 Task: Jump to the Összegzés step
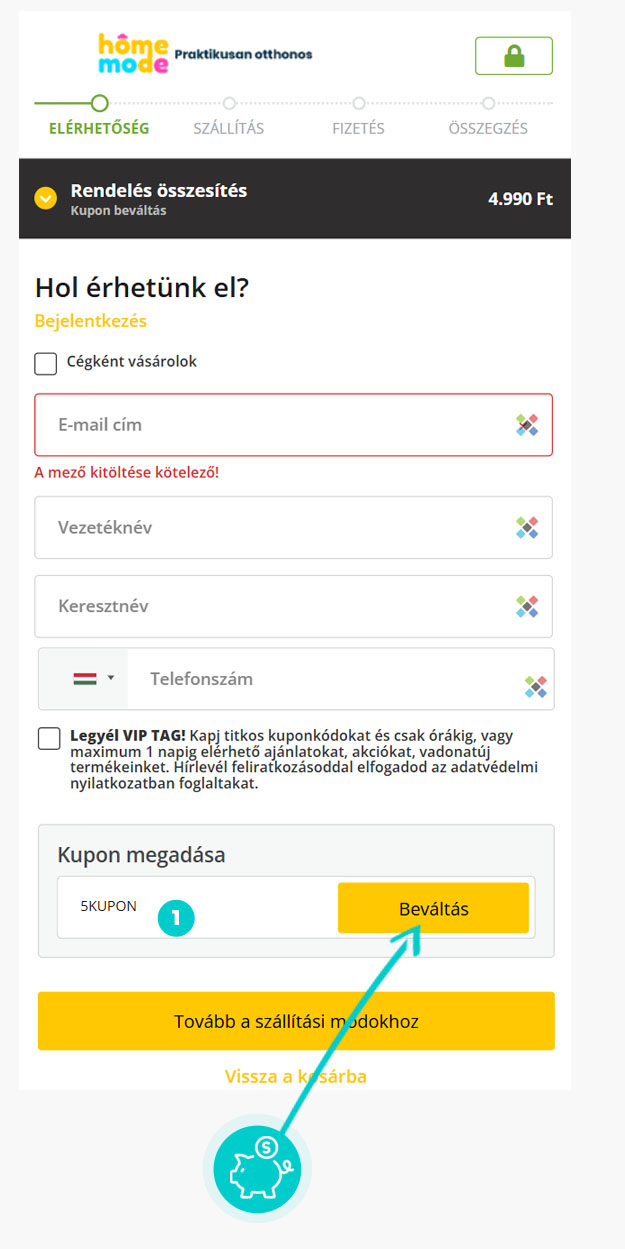click(x=488, y=128)
